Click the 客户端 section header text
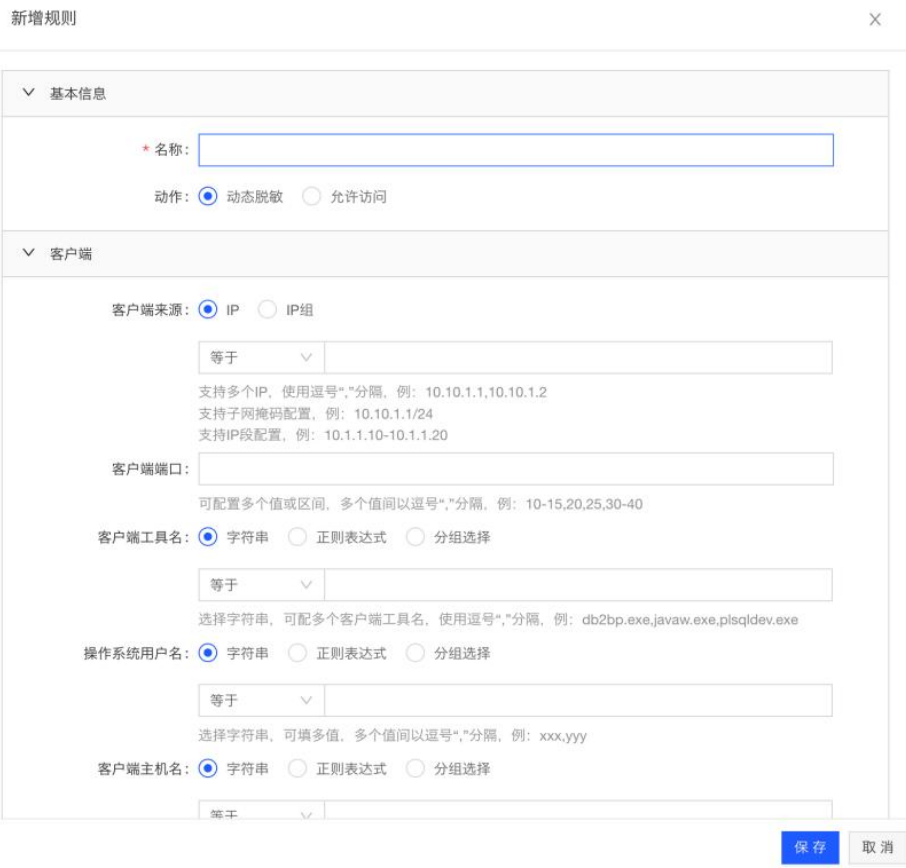The width and height of the screenshot is (906, 868). (x=70, y=254)
